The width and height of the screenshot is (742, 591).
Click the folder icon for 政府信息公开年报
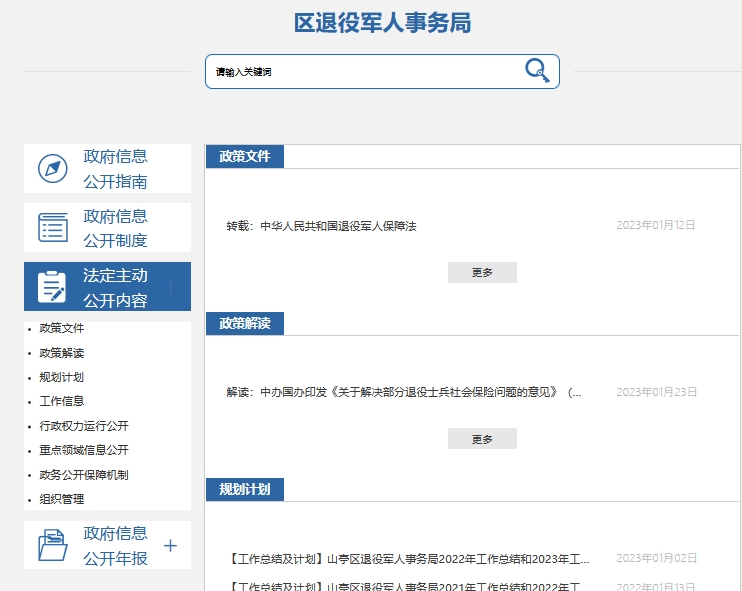(53, 545)
